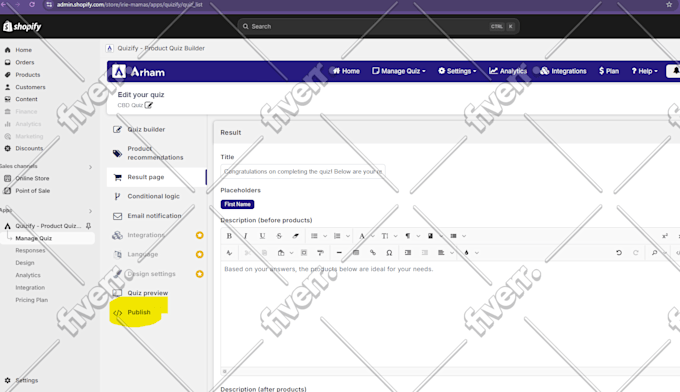The width and height of the screenshot is (680, 392).
Task: Open the Plan page
Action: 609,71
